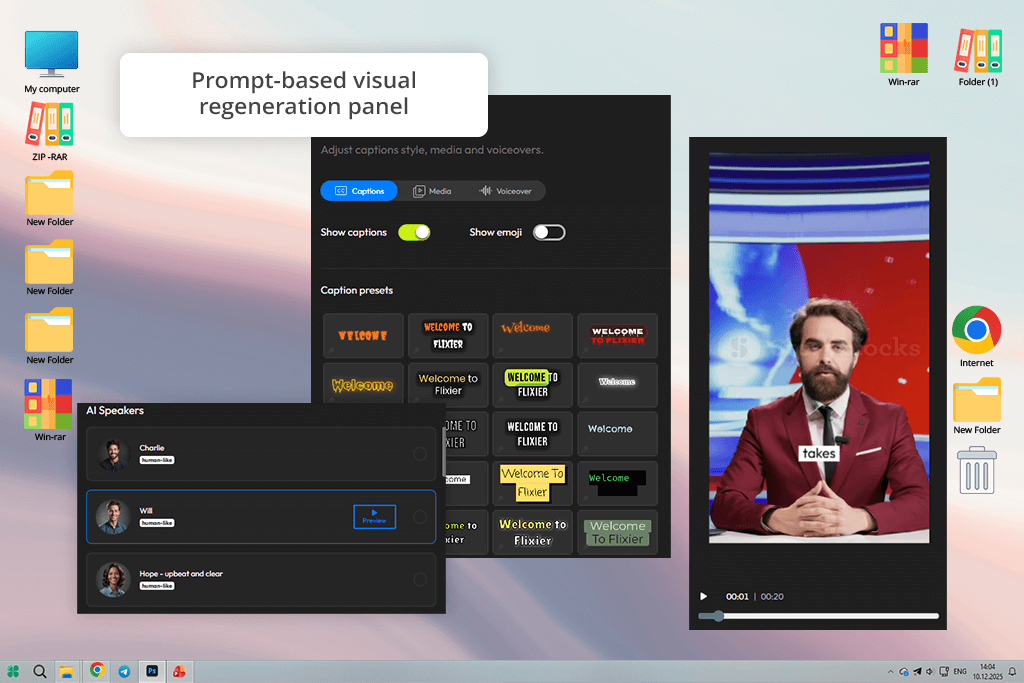The height and width of the screenshot is (683, 1024).
Task: Play the video preview
Action: (x=703, y=596)
